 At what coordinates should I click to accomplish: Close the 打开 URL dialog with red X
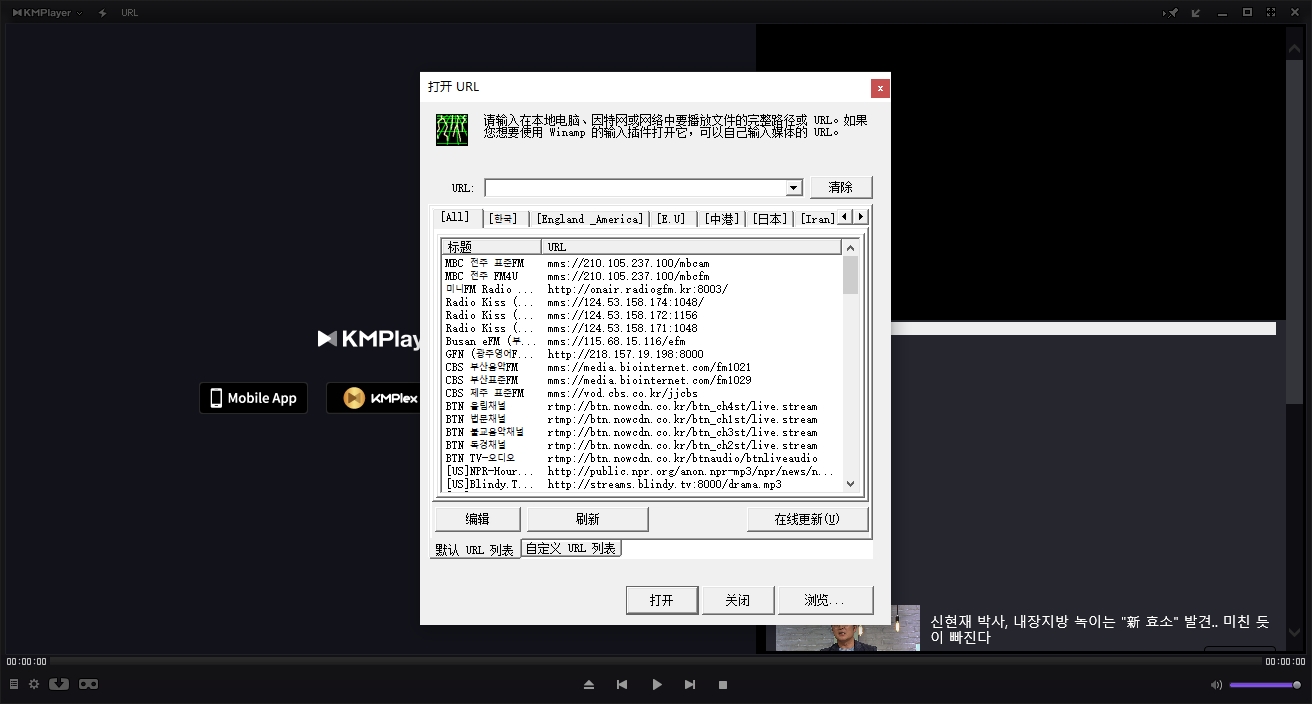click(880, 88)
